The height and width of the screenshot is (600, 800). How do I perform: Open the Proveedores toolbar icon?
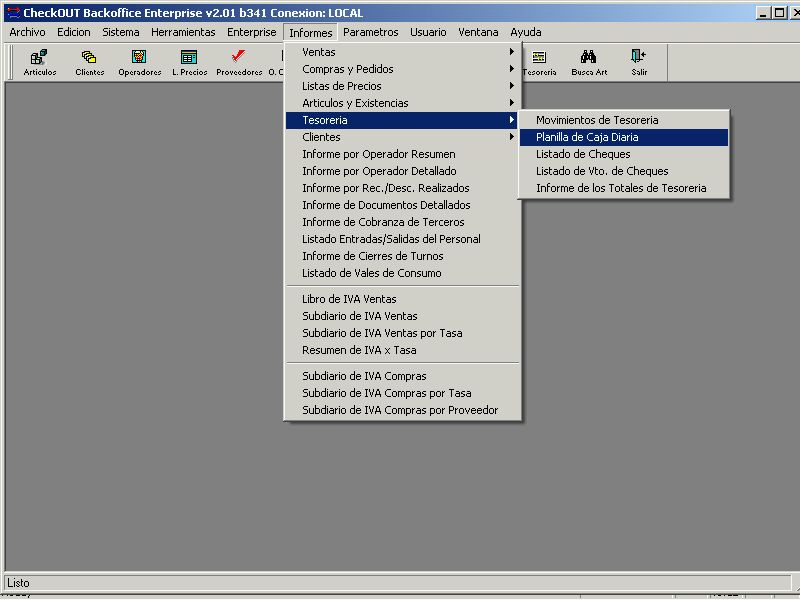coord(239,62)
